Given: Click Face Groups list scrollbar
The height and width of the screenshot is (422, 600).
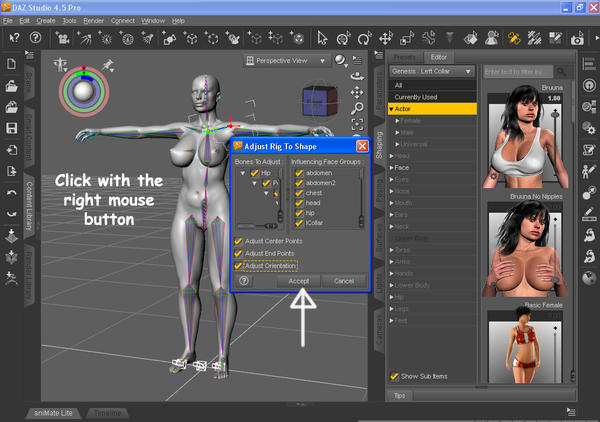Looking at the screenshot, I should (361, 198).
